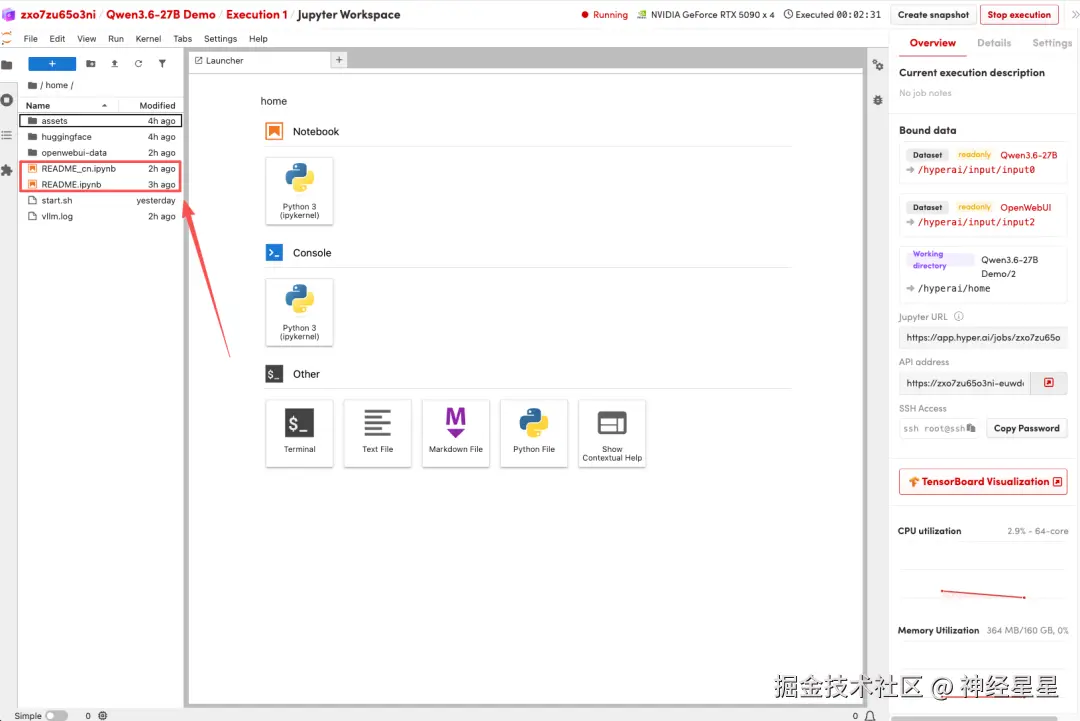
Task: Open the running terminals and kernels sidebar icon
Action: [x=7, y=100]
